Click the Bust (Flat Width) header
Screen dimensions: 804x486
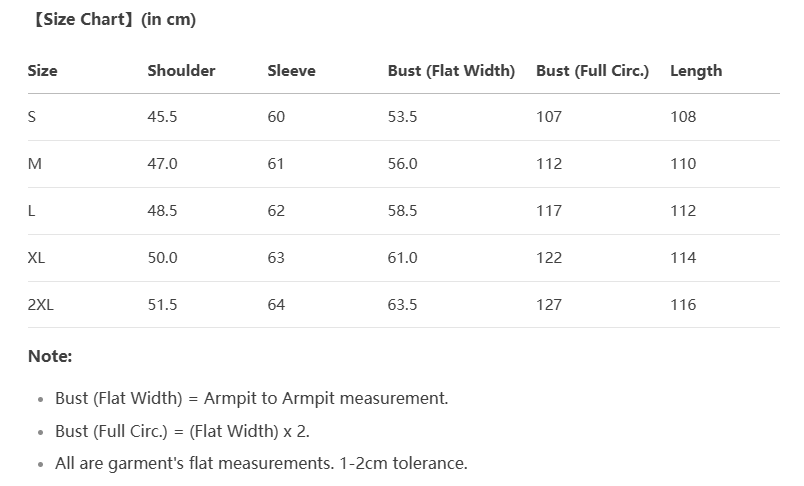click(x=451, y=71)
